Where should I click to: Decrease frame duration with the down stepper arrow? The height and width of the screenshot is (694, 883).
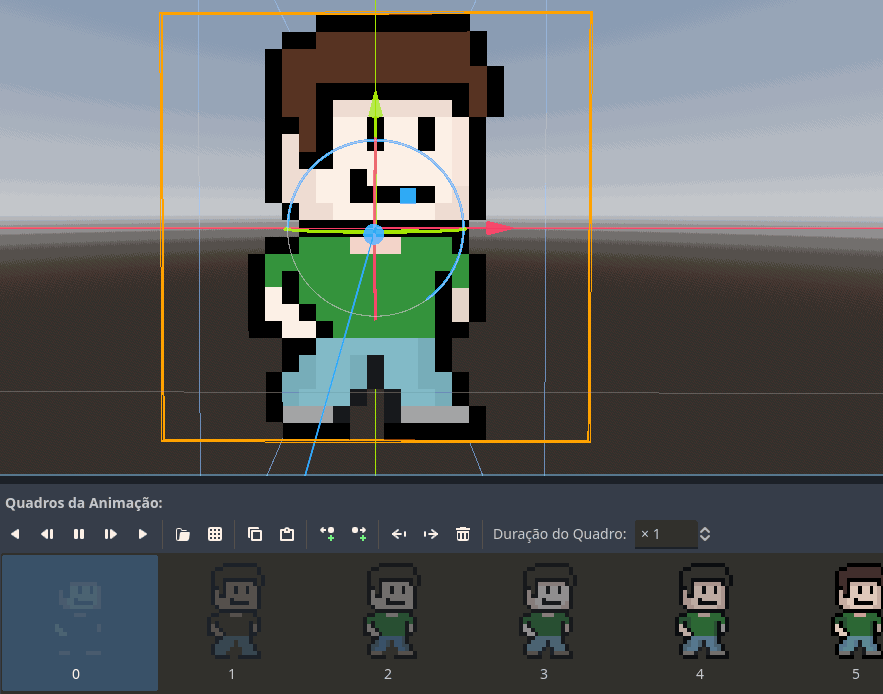pyautogui.click(x=704, y=539)
